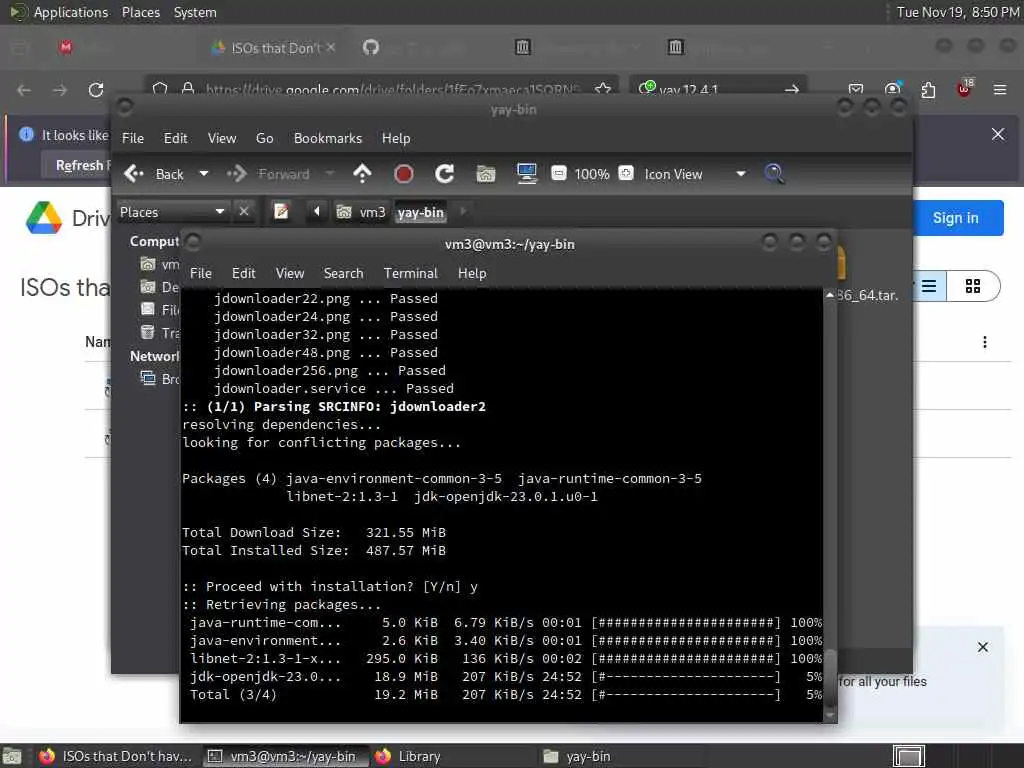This screenshot has height=768, width=1024.
Task: Go back in Firefox
Action: click(24, 89)
